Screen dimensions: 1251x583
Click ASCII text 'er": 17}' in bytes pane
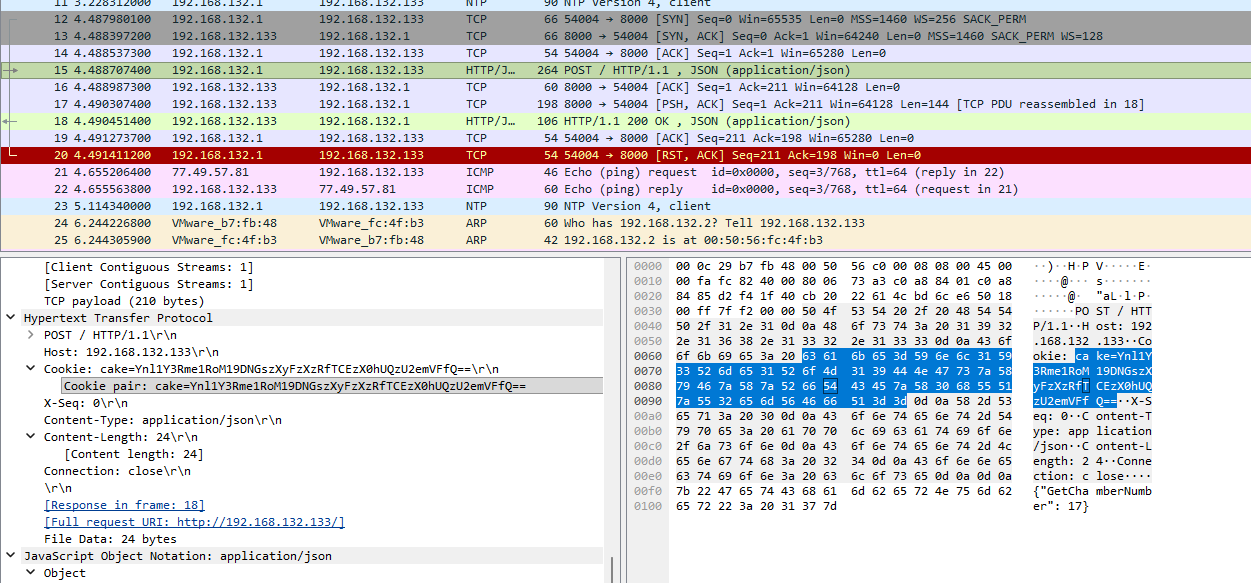point(1062,506)
